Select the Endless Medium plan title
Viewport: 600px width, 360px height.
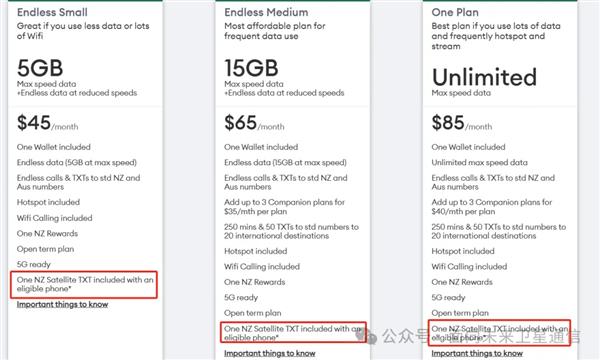(x=266, y=12)
